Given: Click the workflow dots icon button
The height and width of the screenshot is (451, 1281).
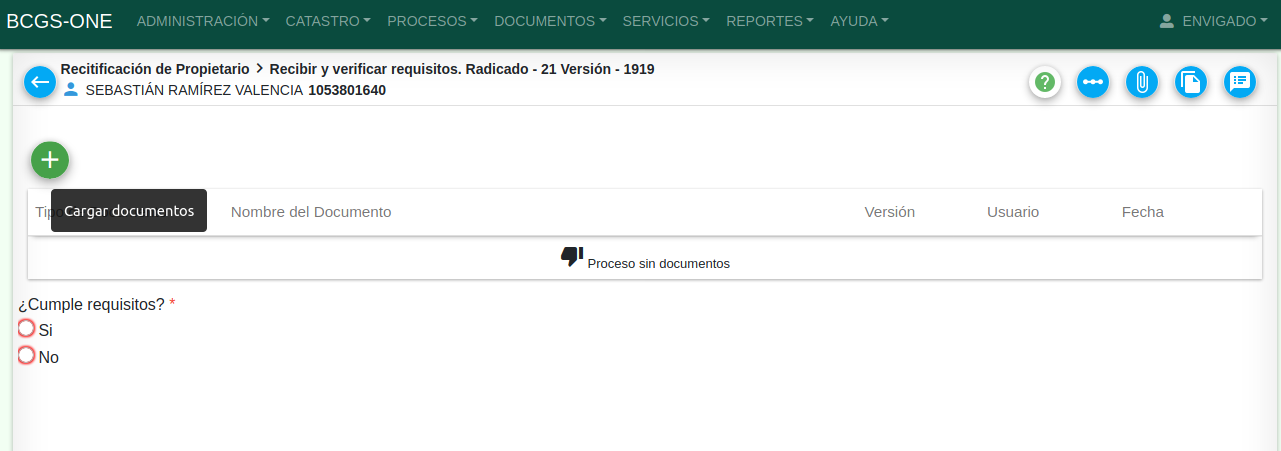Looking at the screenshot, I should click(x=1093, y=82).
